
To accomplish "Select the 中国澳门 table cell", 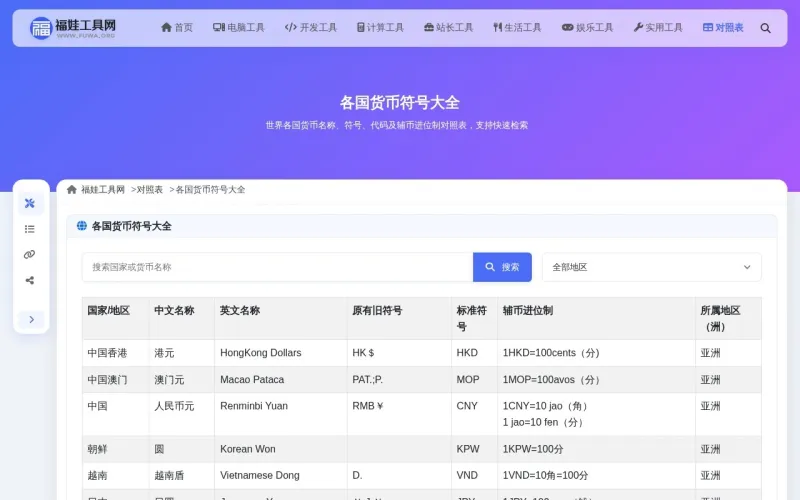I will click(116, 380).
